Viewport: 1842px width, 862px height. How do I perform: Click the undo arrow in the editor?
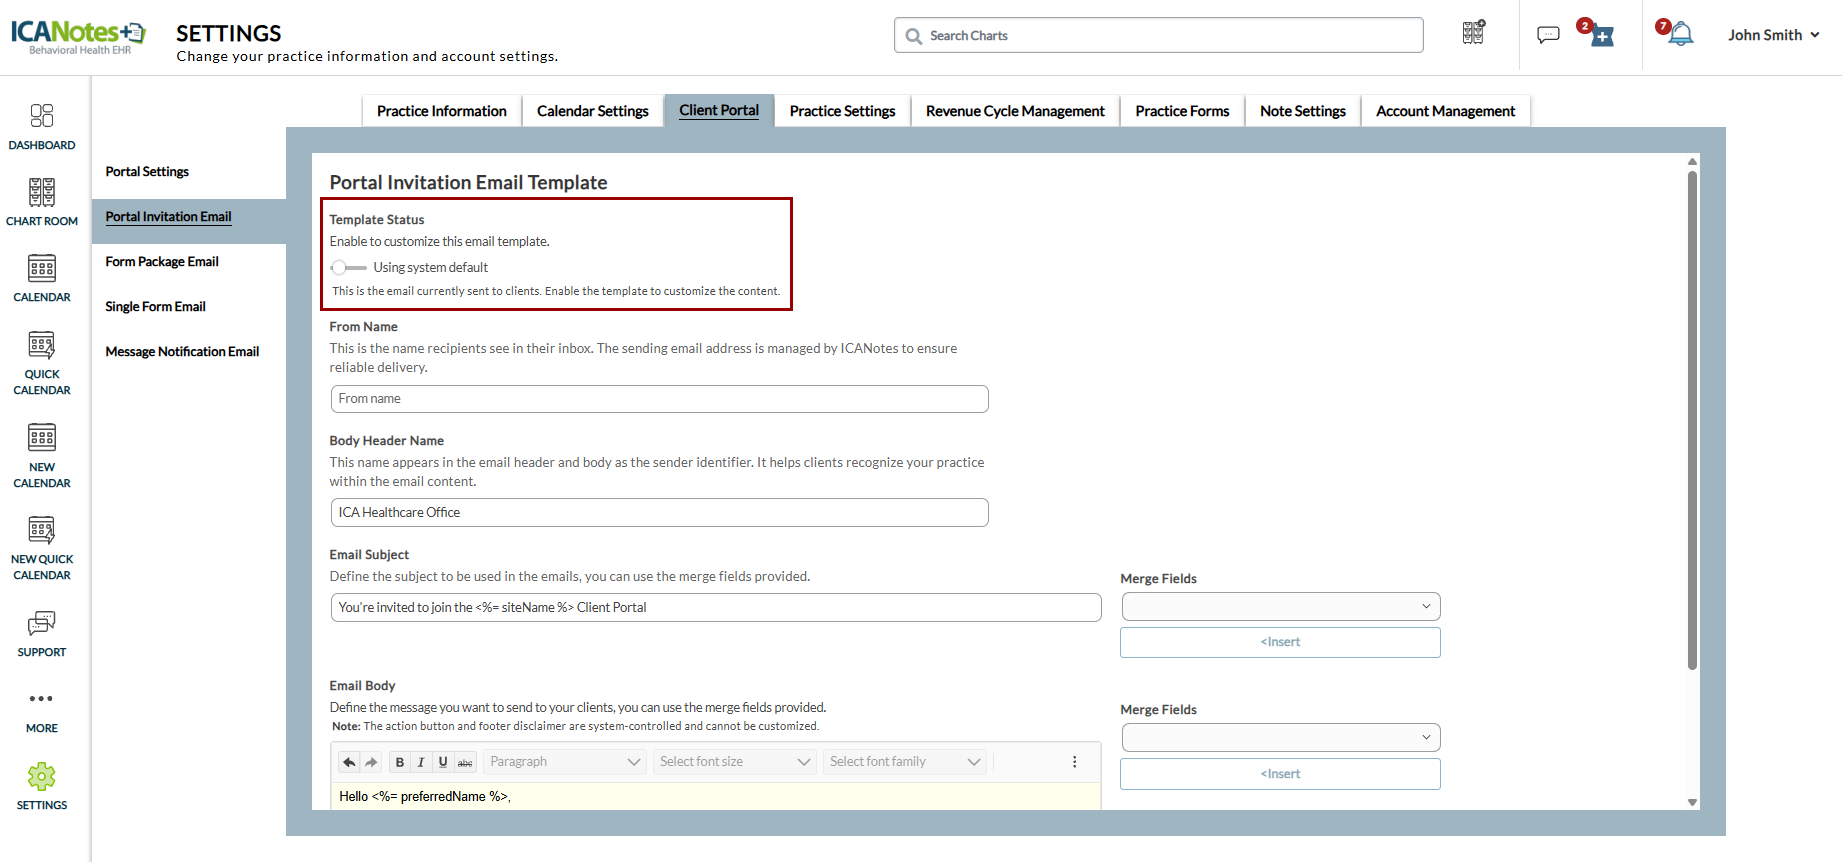click(x=349, y=762)
